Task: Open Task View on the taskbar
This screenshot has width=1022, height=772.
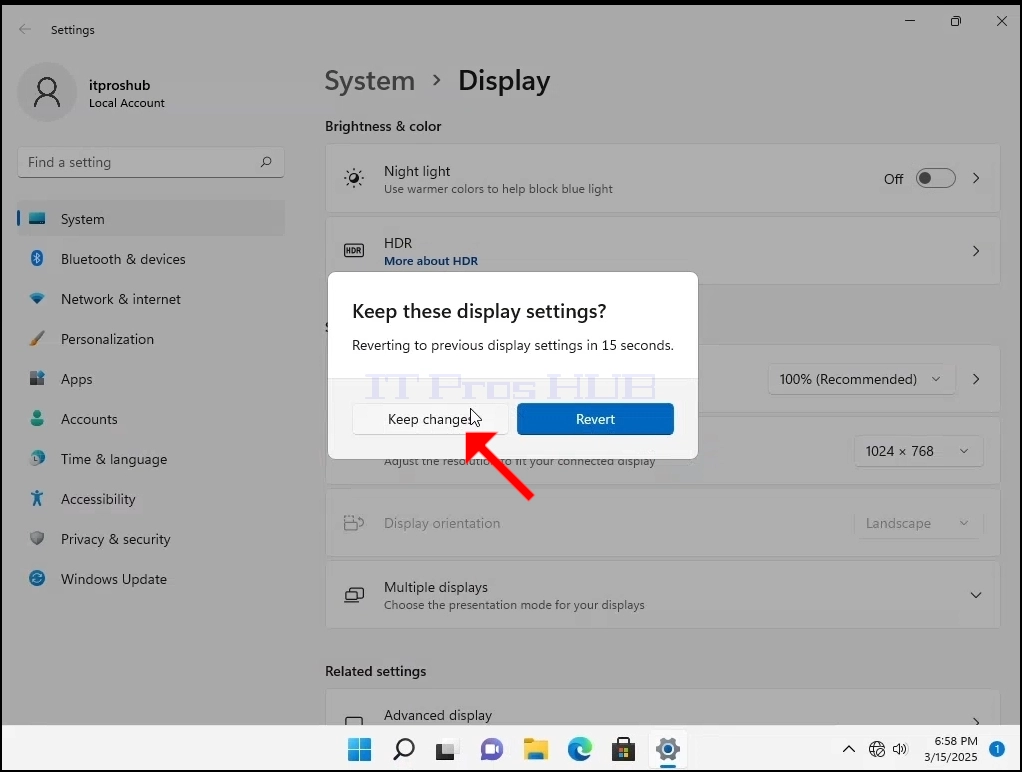Action: click(x=447, y=750)
